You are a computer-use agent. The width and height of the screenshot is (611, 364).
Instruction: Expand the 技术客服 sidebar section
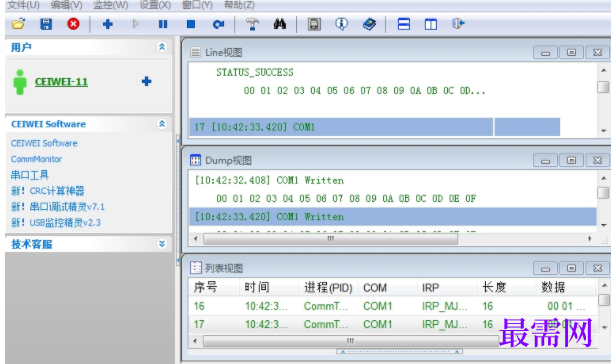tap(162, 244)
